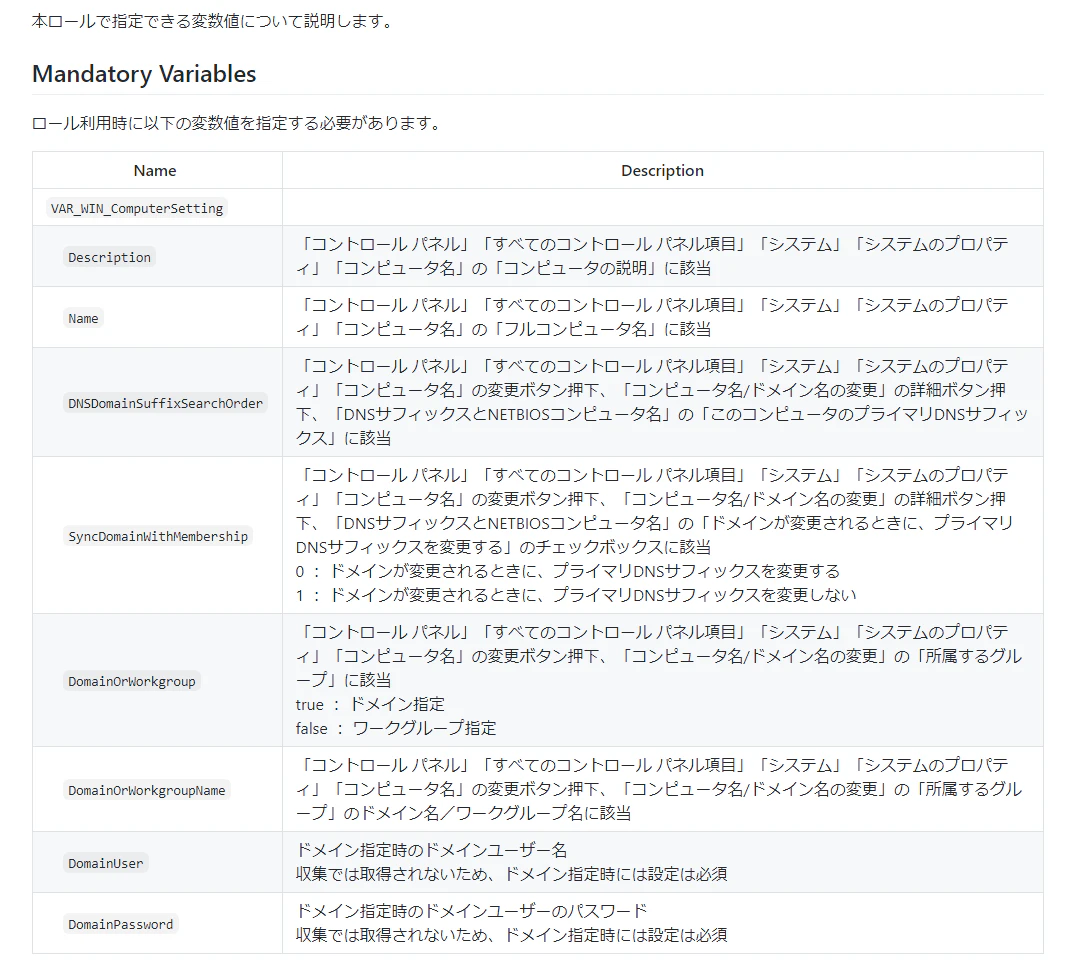This screenshot has width=1078, height=969.
Task: Click the line ending "プライマリDNSサフィックスを変更しない"
Action: click(576, 596)
